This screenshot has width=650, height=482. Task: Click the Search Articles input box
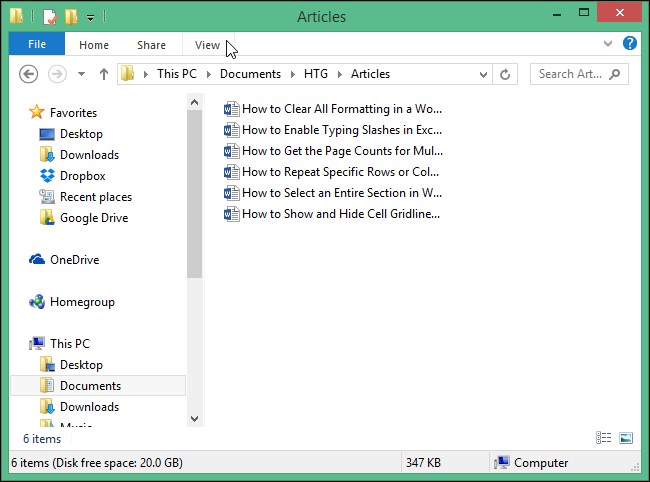click(579, 74)
